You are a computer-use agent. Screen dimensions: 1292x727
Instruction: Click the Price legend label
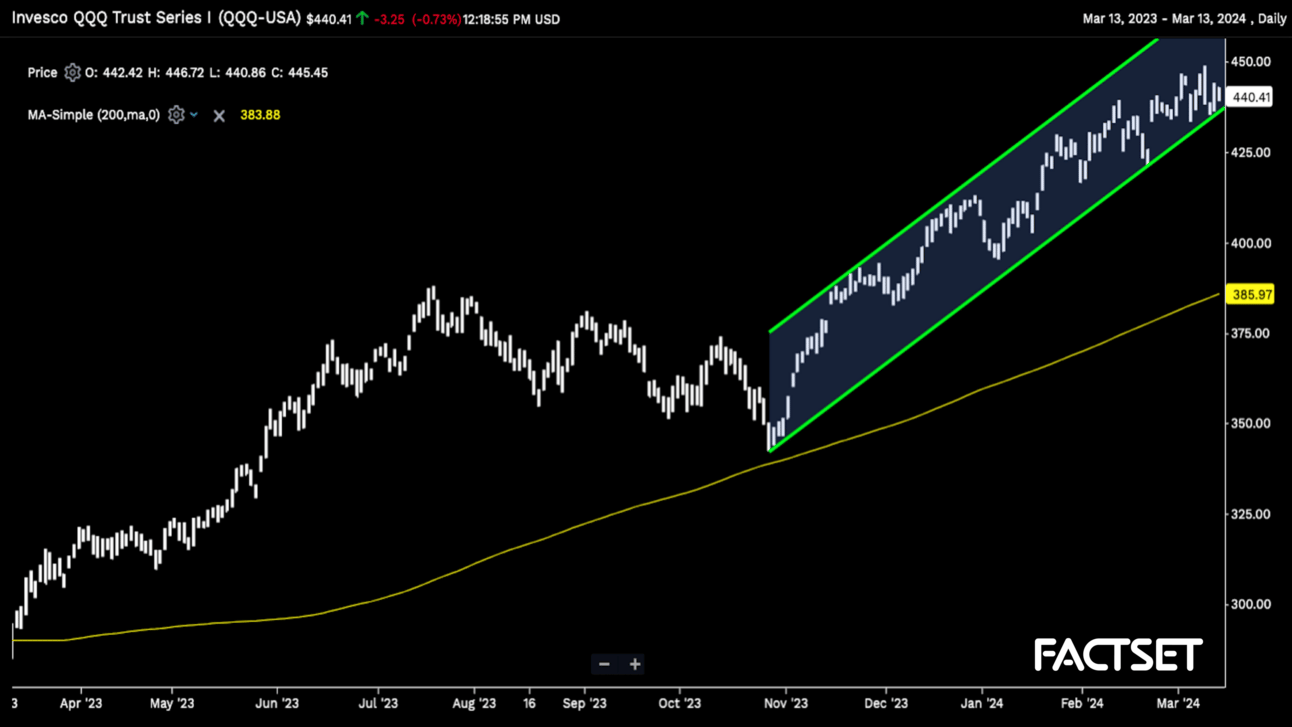42,72
